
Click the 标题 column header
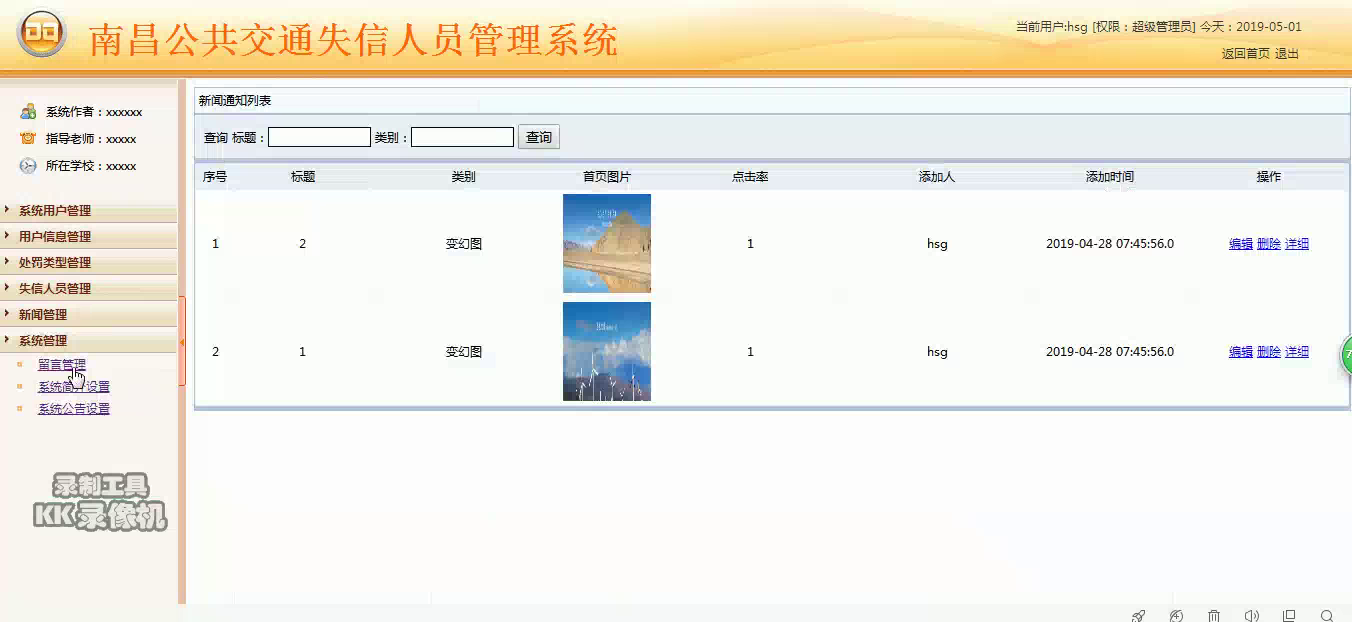coord(303,177)
